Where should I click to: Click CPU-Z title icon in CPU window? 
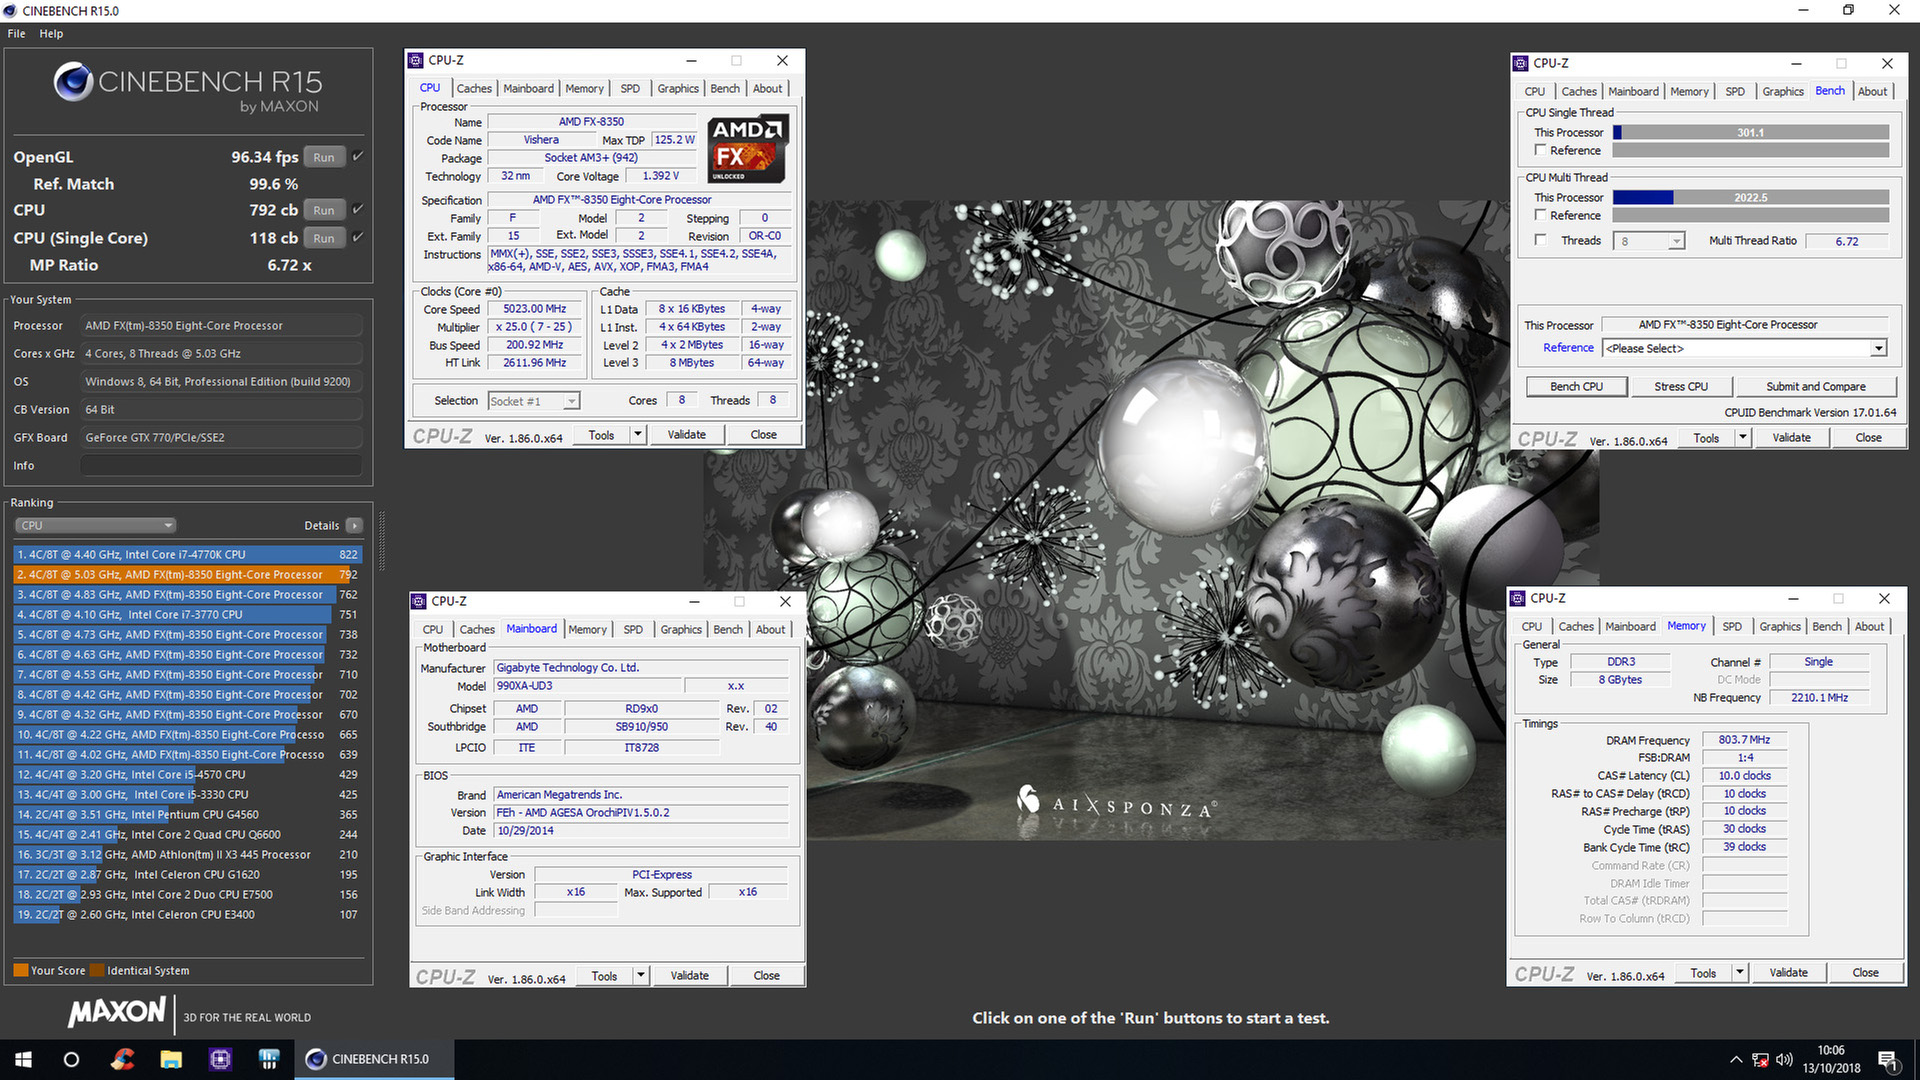(416, 60)
